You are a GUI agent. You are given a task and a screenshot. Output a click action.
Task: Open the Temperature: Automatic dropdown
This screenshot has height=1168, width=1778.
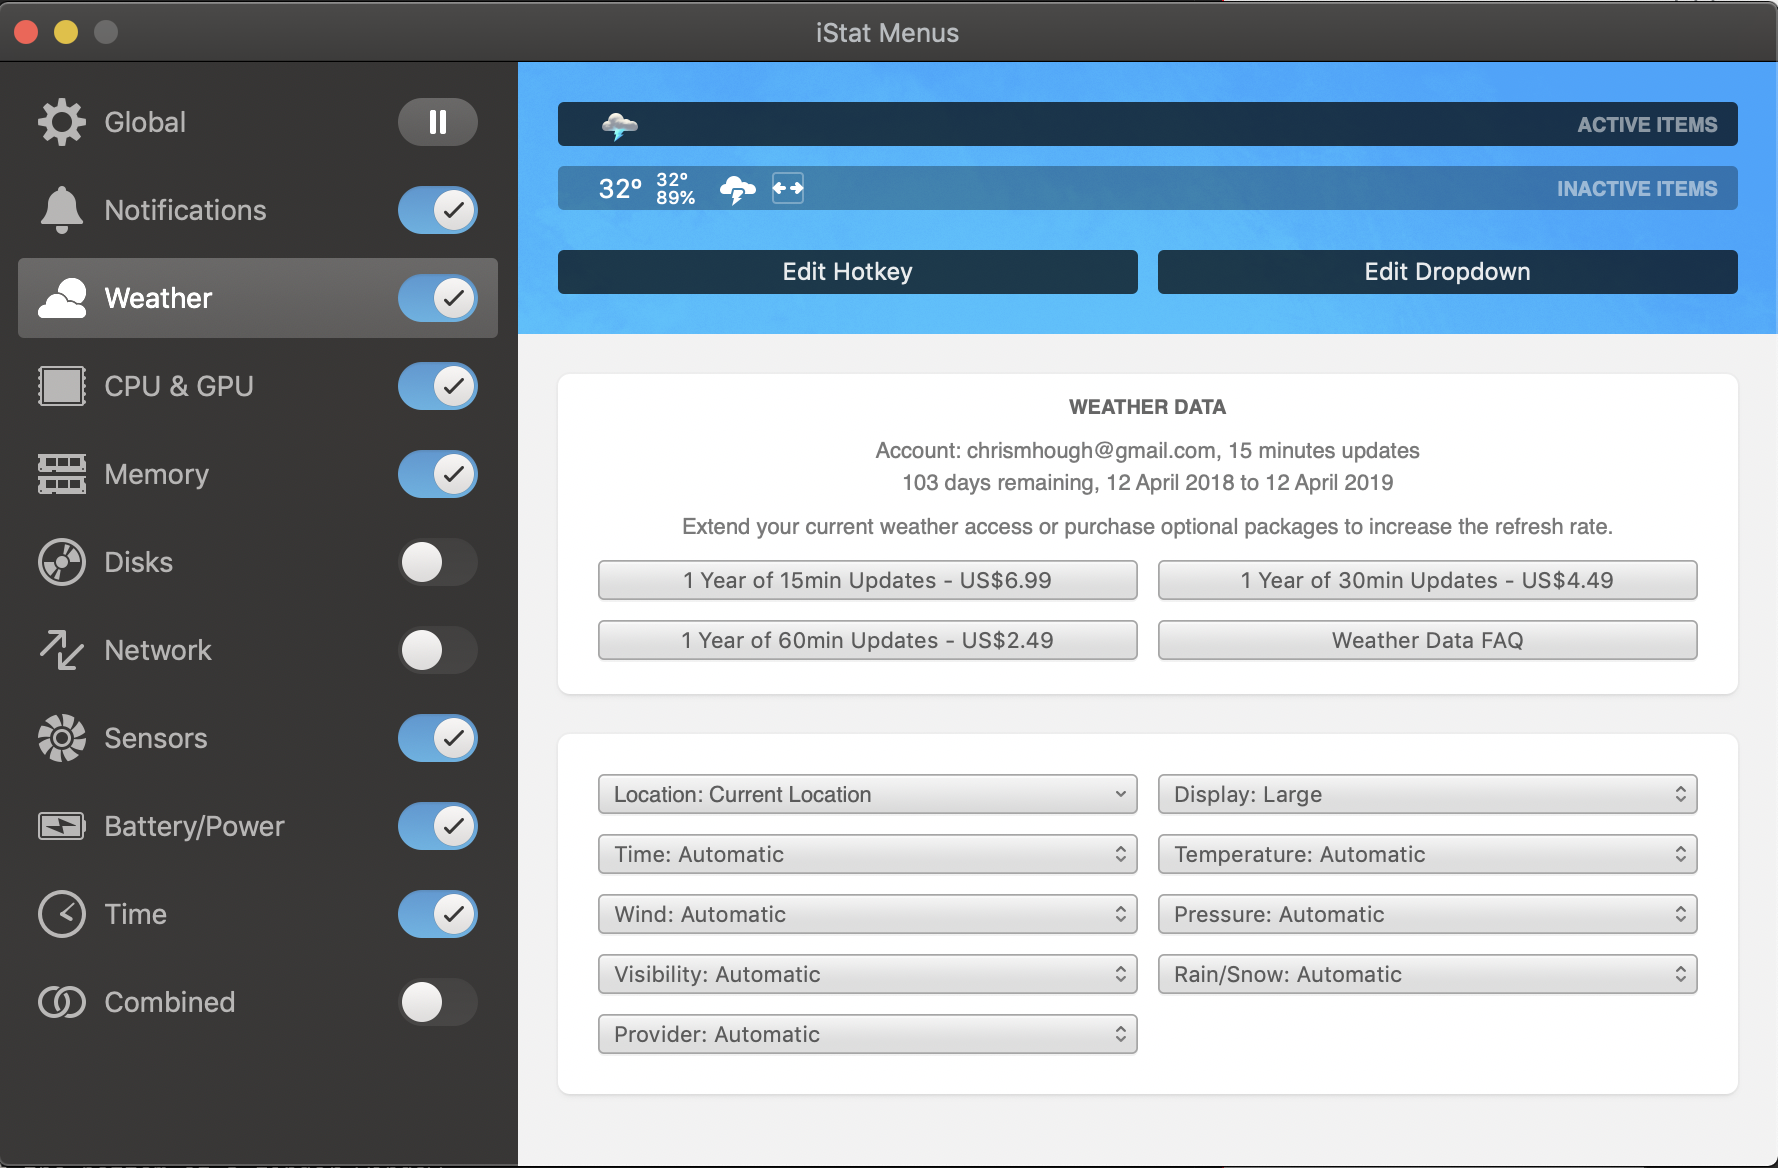point(1428,854)
